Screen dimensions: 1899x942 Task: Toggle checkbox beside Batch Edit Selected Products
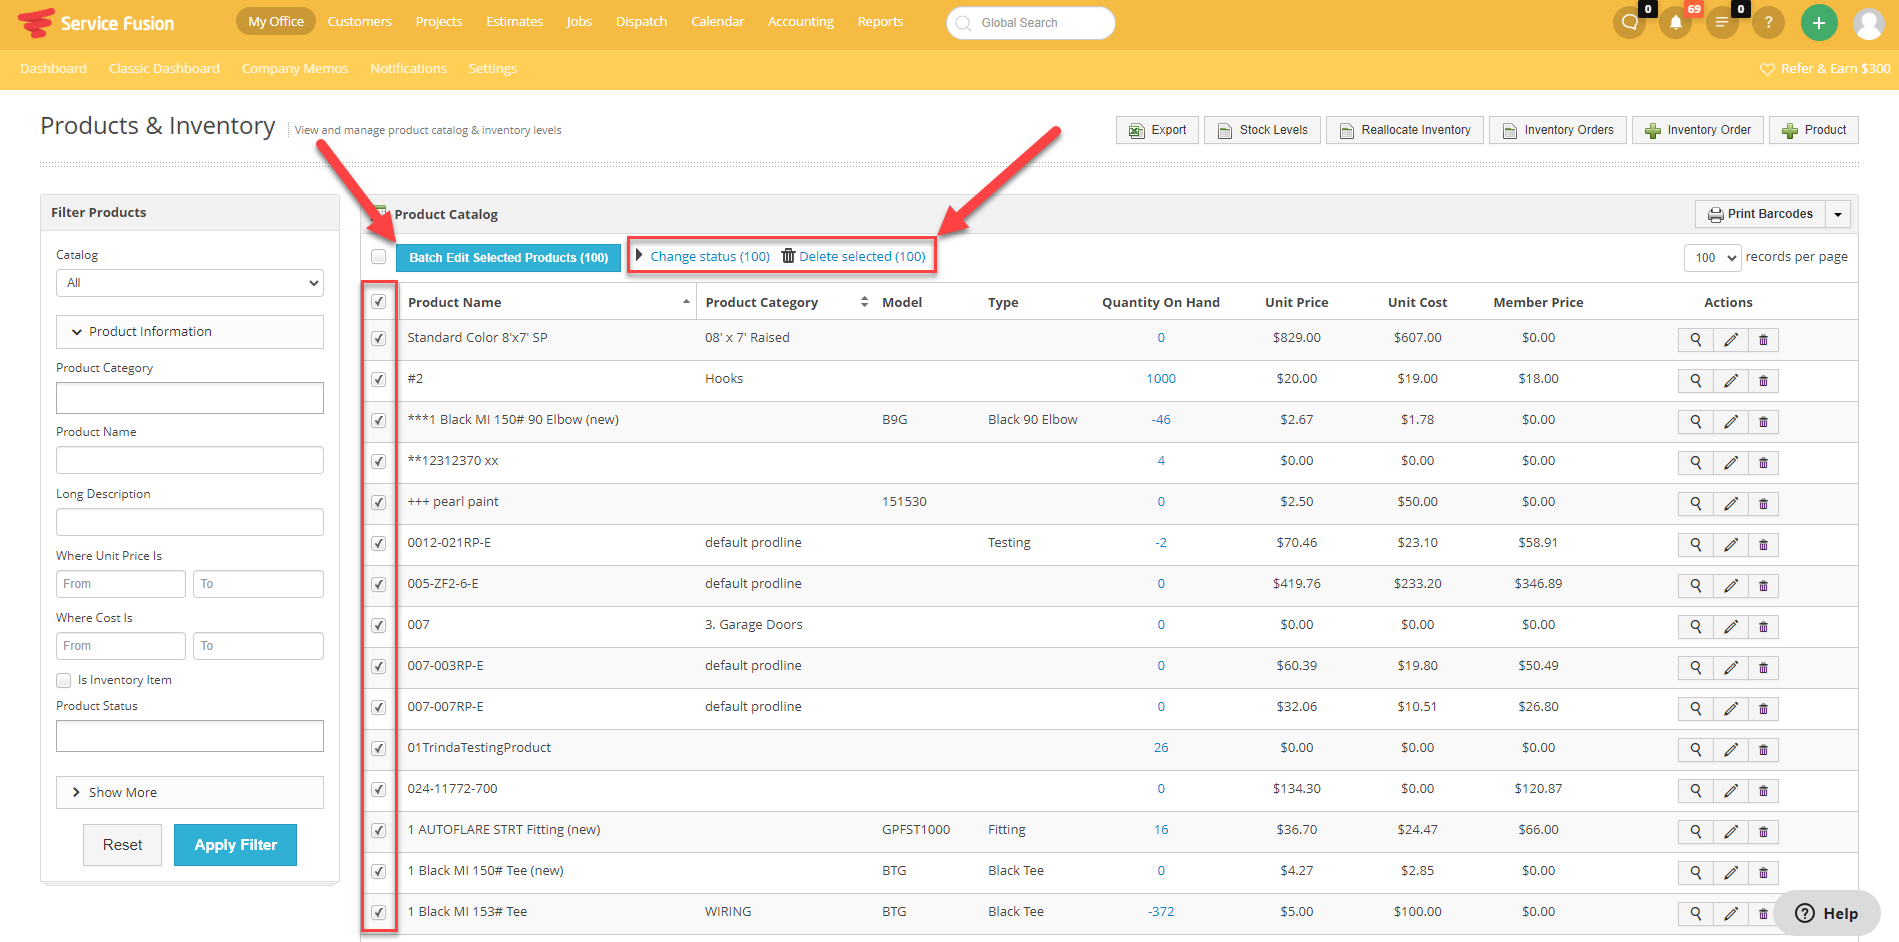[378, 257]
